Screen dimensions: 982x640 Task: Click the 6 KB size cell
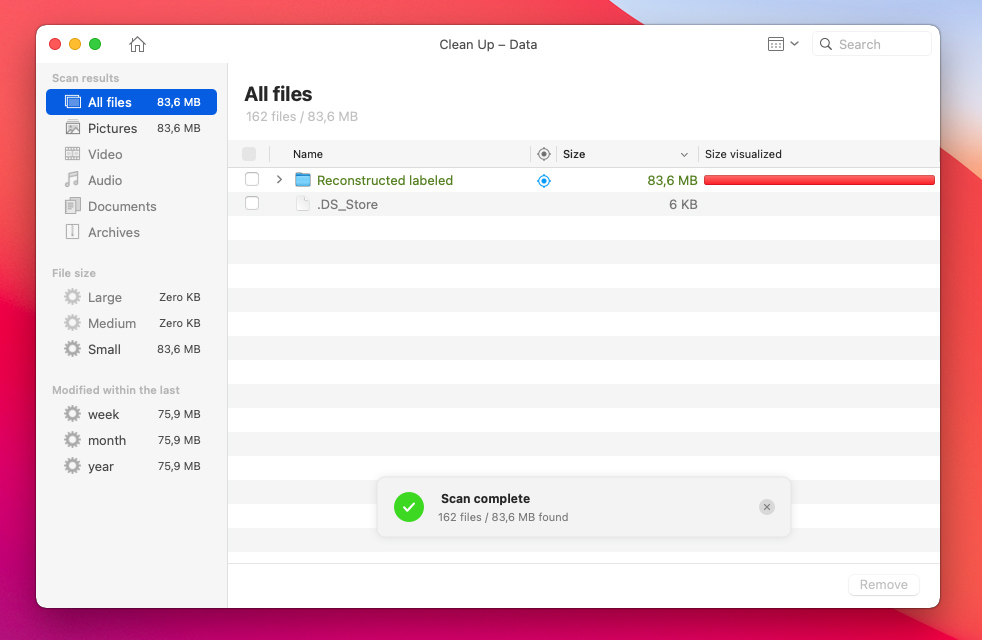tap(683, 204)
